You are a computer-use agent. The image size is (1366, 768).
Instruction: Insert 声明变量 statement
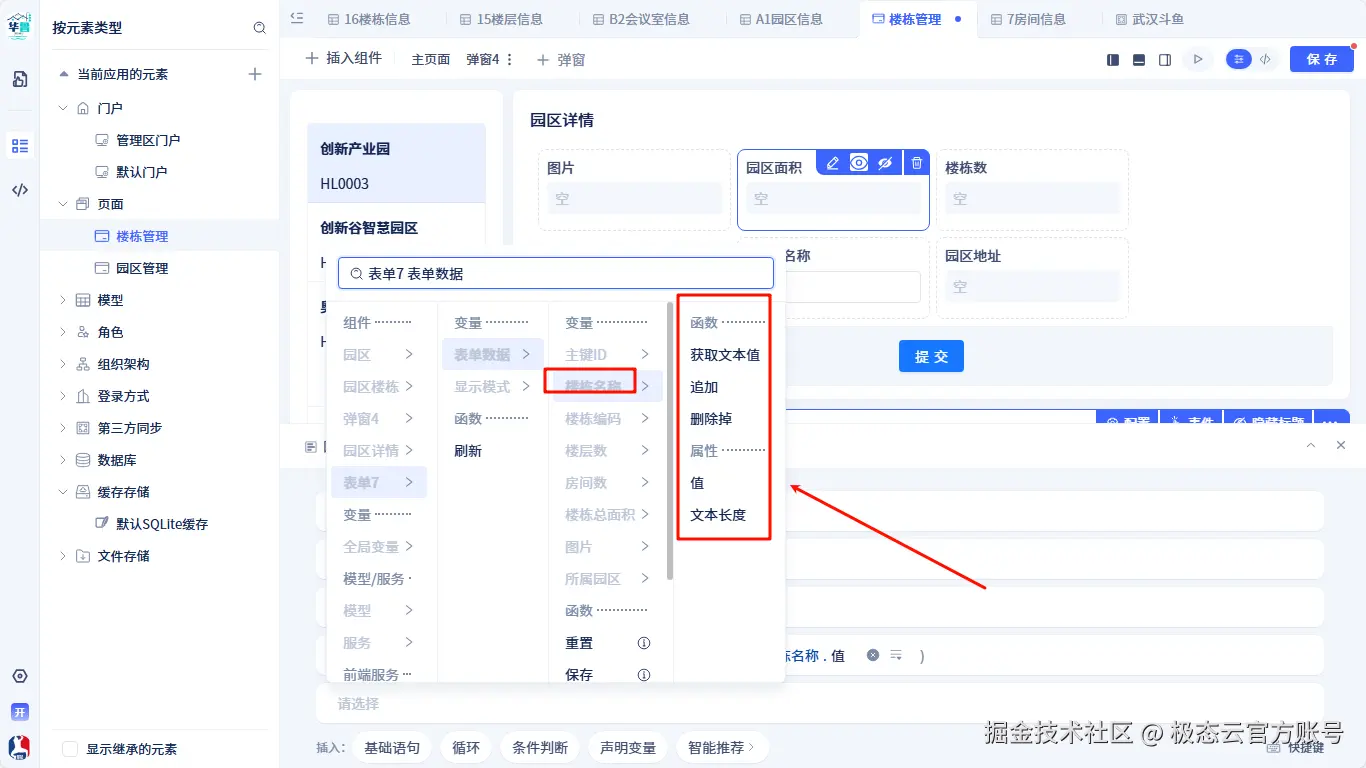(x=628, y=747)
